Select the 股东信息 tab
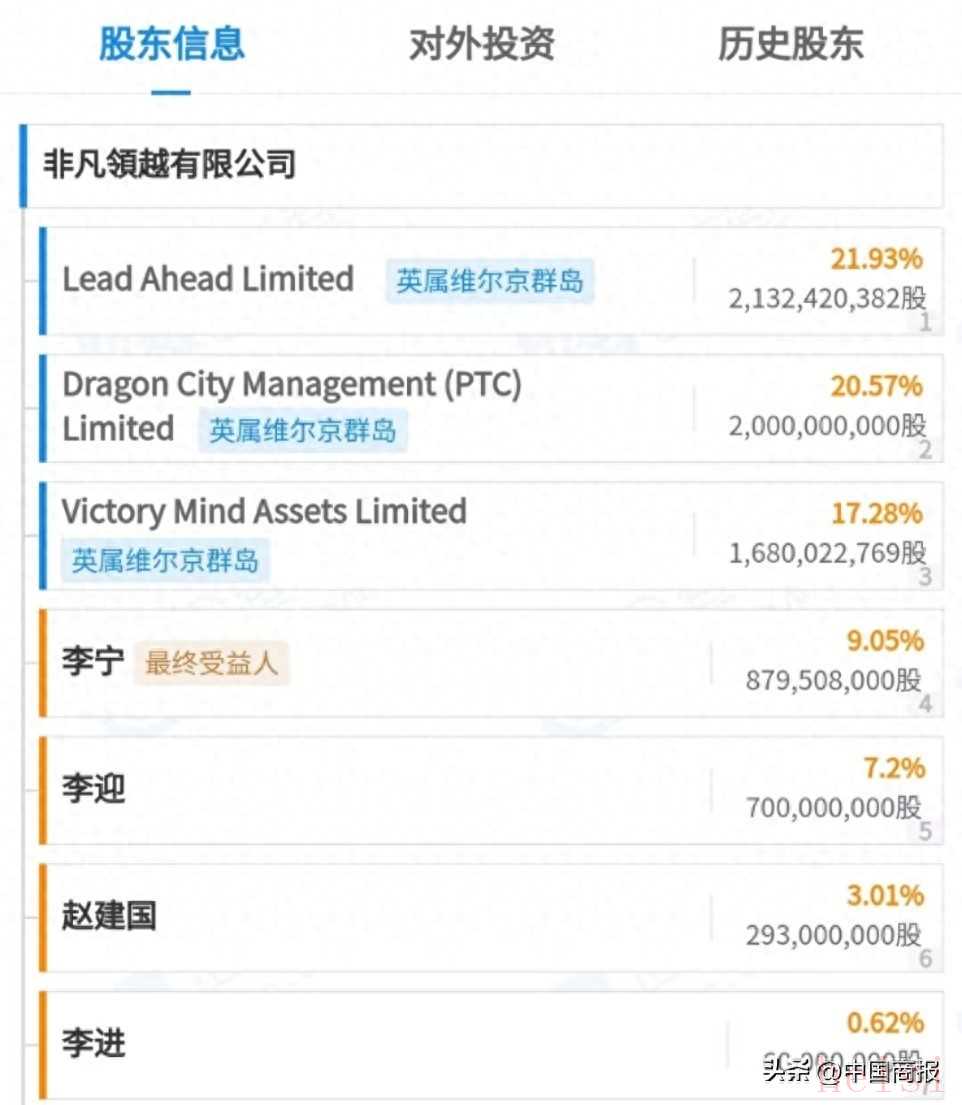The height and width of the screenshot is (1105, 962). (x=172, y=44)
